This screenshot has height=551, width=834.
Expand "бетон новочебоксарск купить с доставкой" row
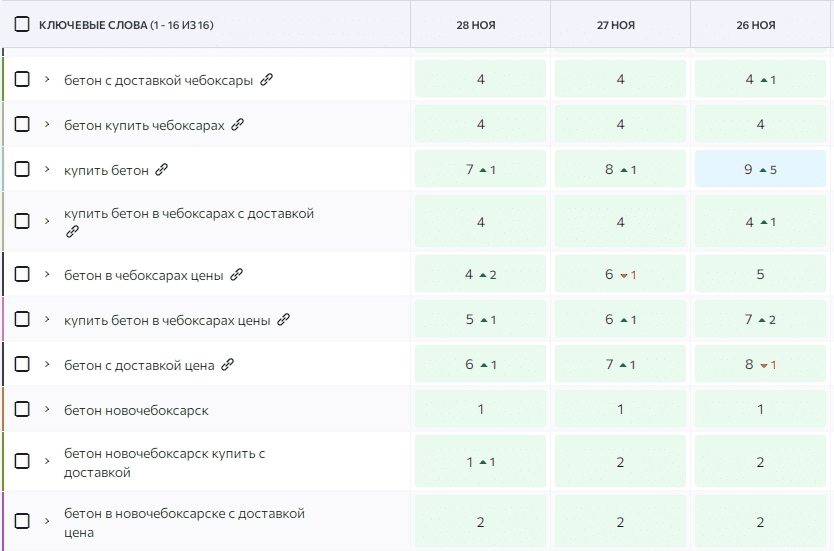click(x=47, y=461)
